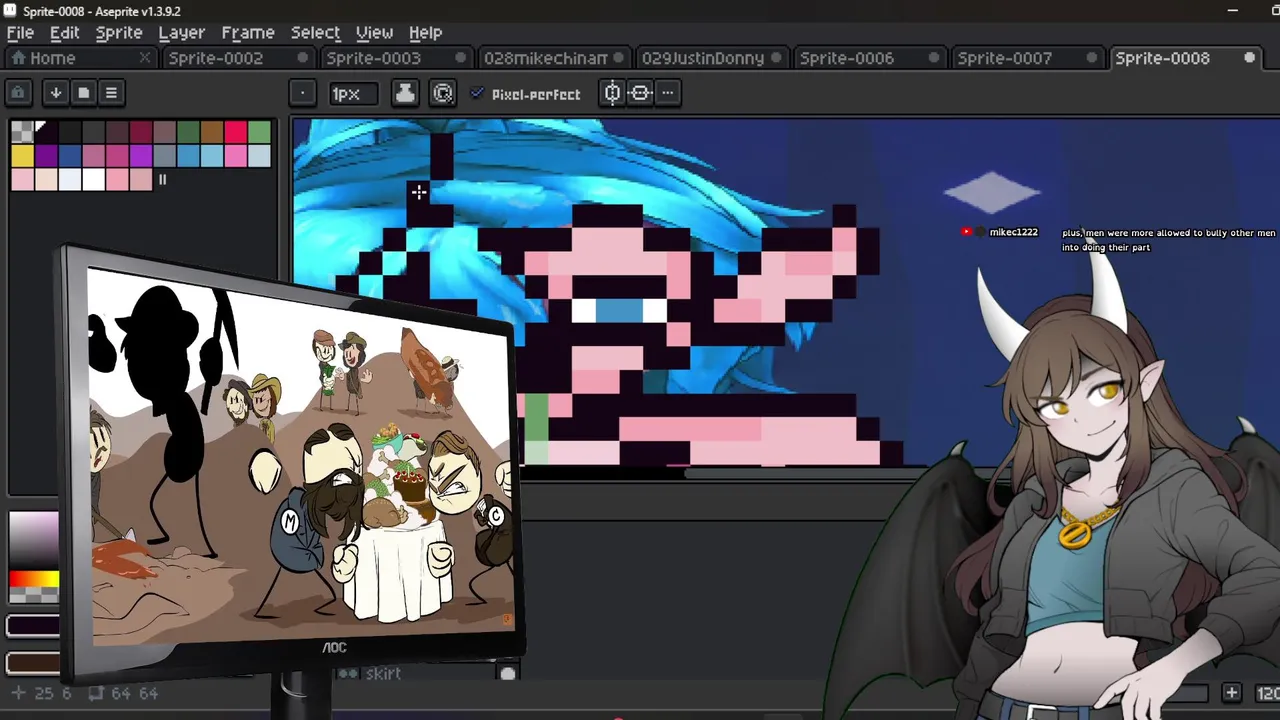
Task: Click the hue gradient bar in color picker
Action: pyautogui.click(x=34, y=578)
